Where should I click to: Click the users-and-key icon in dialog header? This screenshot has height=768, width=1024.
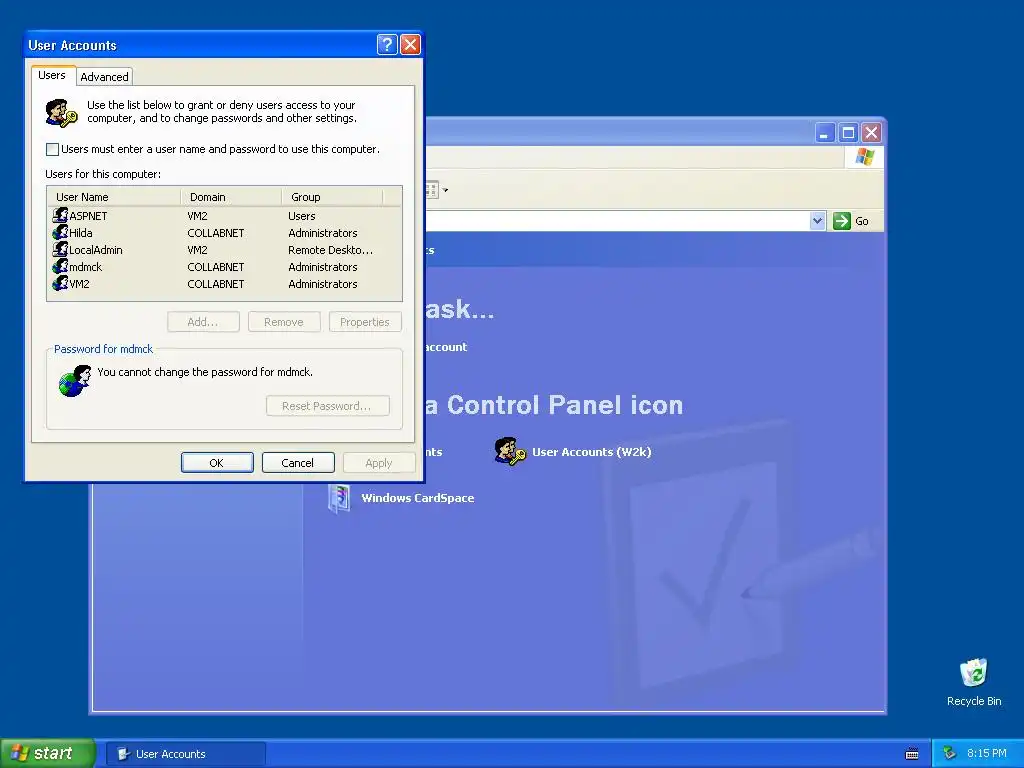click(x=61, y=113)
